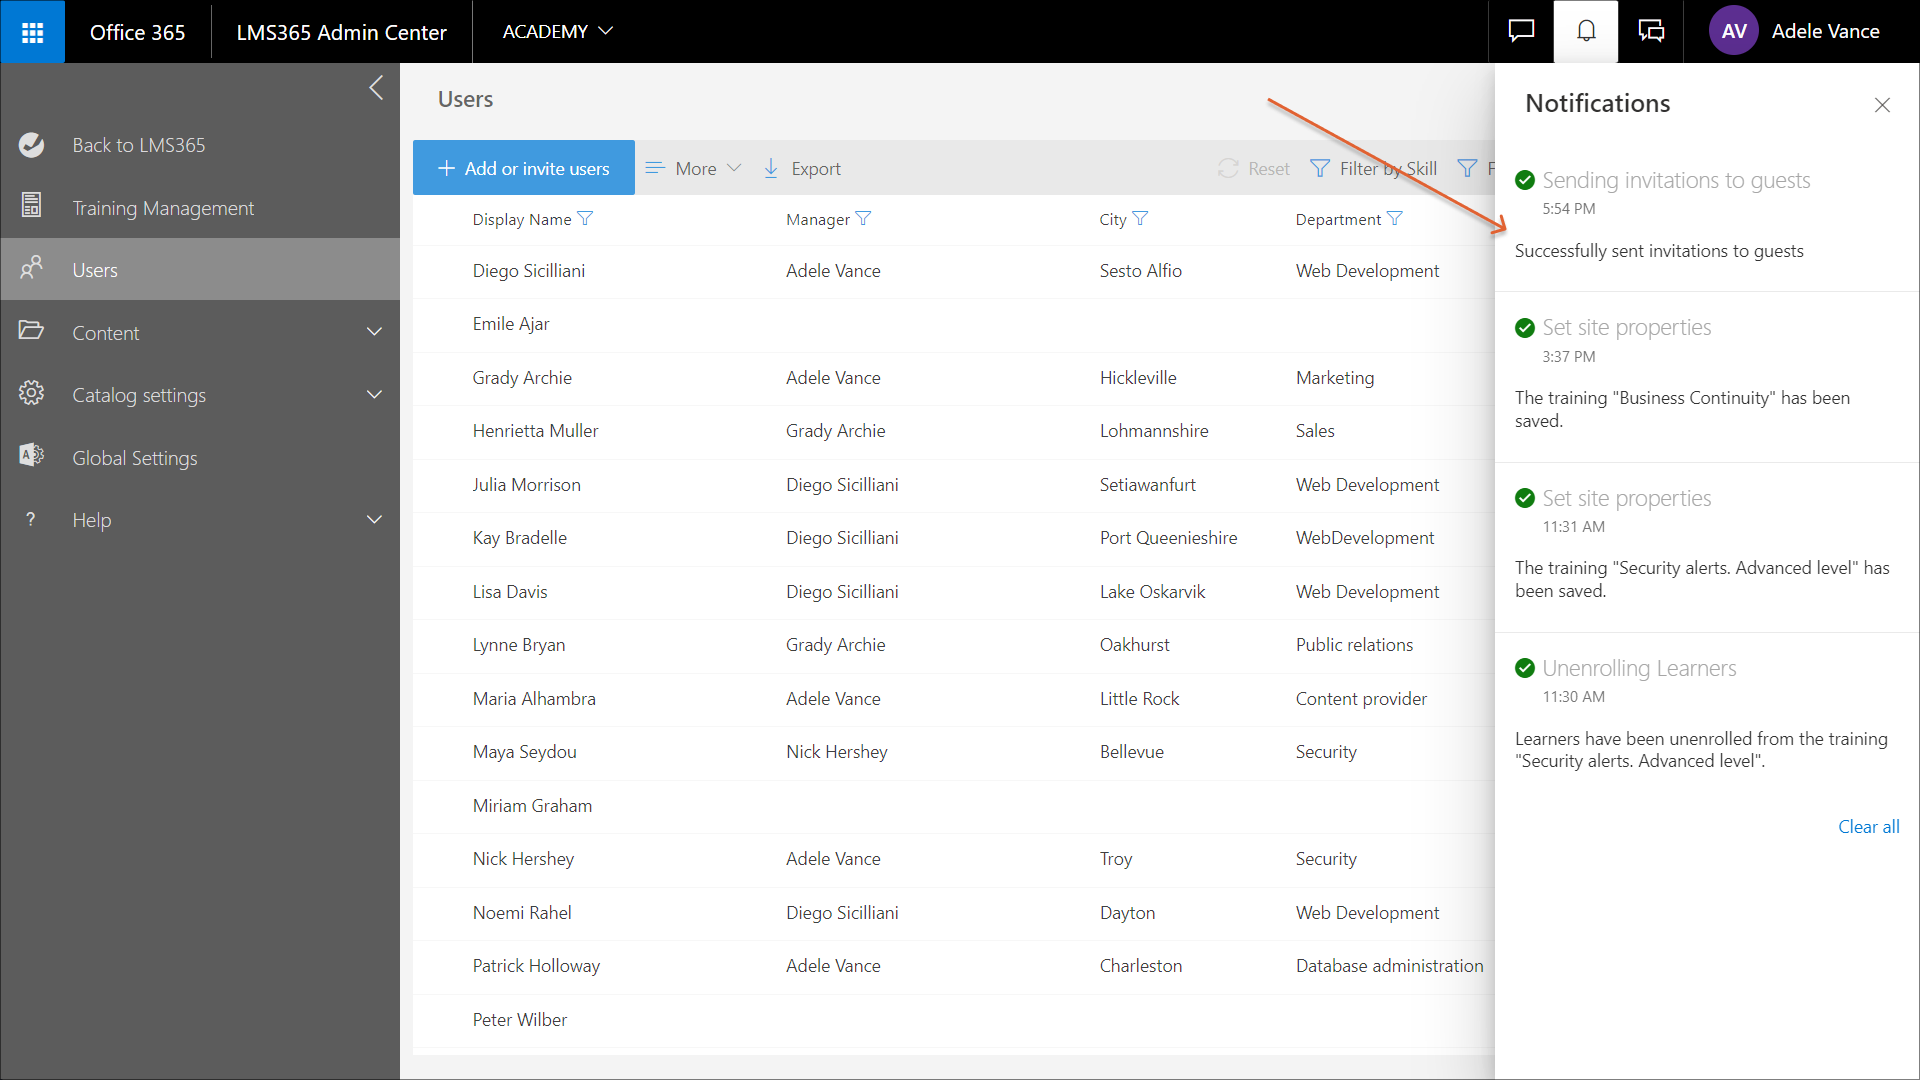Open the chat bubble icon in header
The image size is (1920, 1080).
1521,32
